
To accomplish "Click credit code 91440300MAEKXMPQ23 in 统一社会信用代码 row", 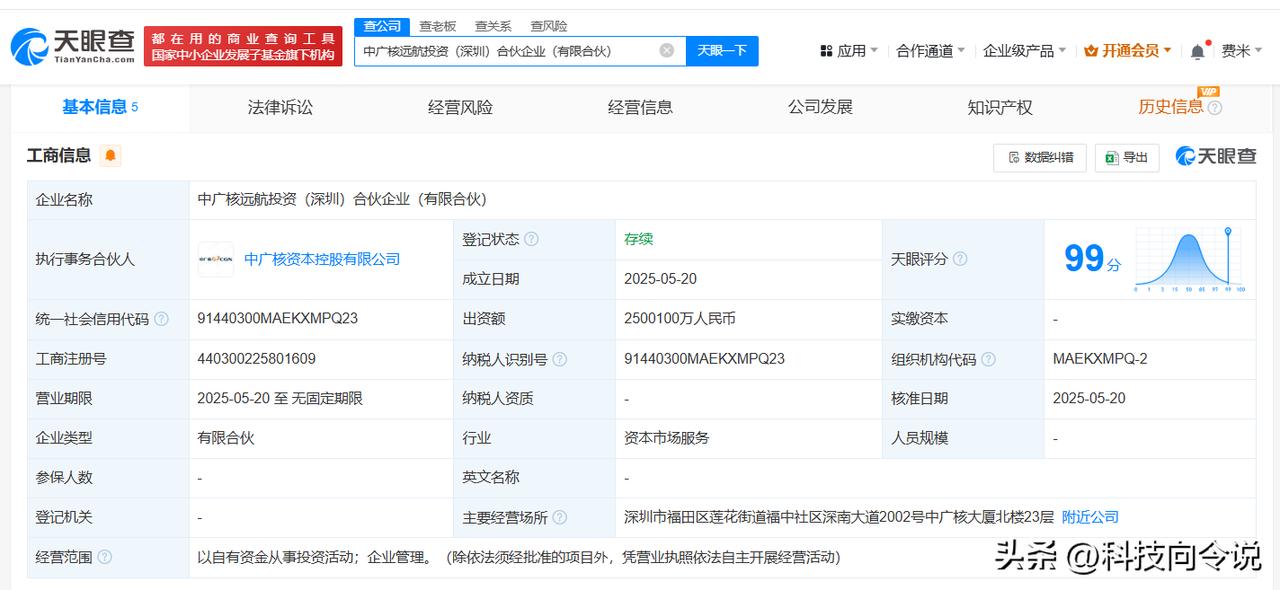I will (x=278, y=319).
